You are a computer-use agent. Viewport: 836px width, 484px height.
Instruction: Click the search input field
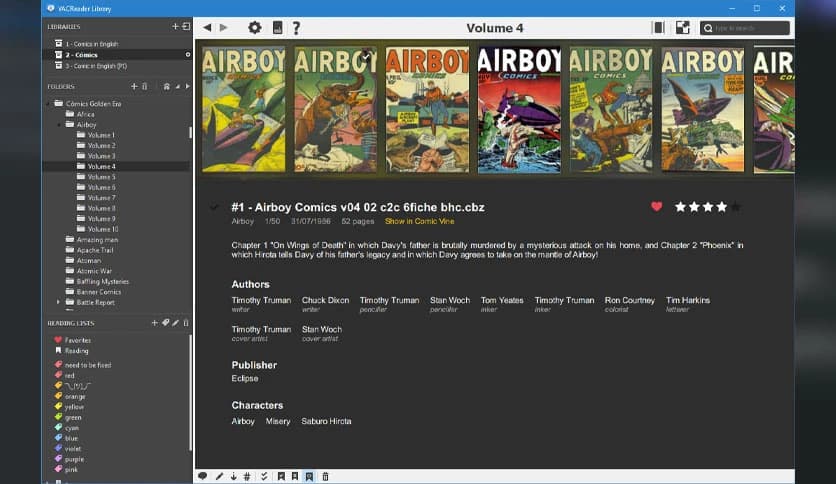click(x=750, y=28)
